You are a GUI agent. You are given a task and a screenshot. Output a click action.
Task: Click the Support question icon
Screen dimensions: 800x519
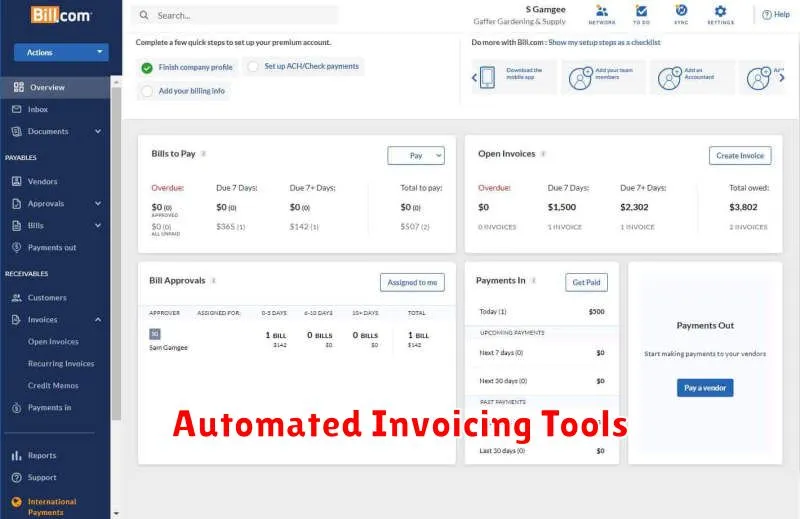[x=17, y=477]
